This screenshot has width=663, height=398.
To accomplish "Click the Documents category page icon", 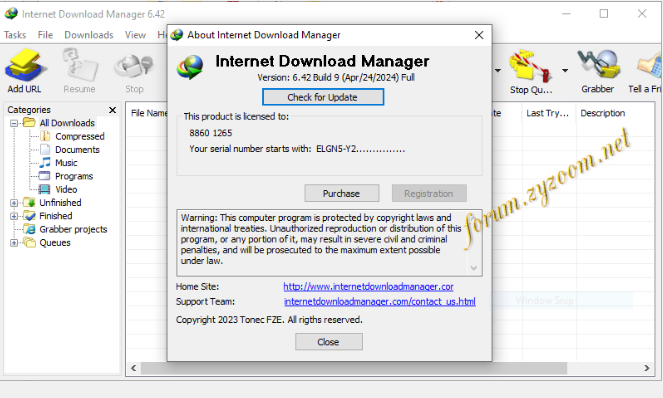I will [x=45, y=149].
